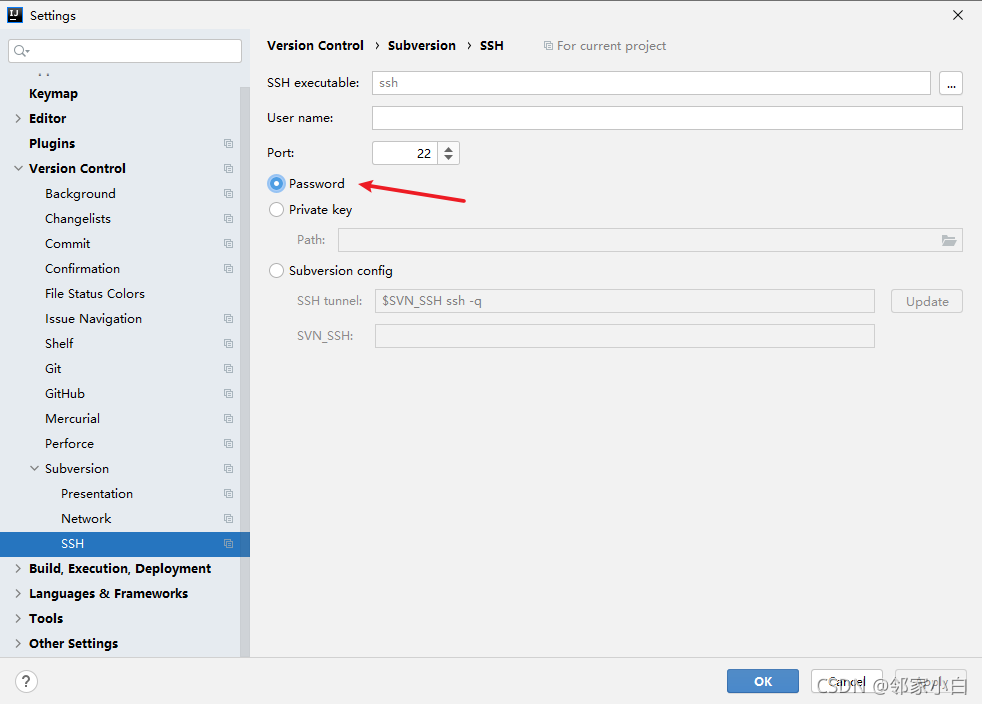Image resolution: width=982 pixels, height=704 pixels.
Task: Collapse the Subversion tree node
Action: (34, 468)
